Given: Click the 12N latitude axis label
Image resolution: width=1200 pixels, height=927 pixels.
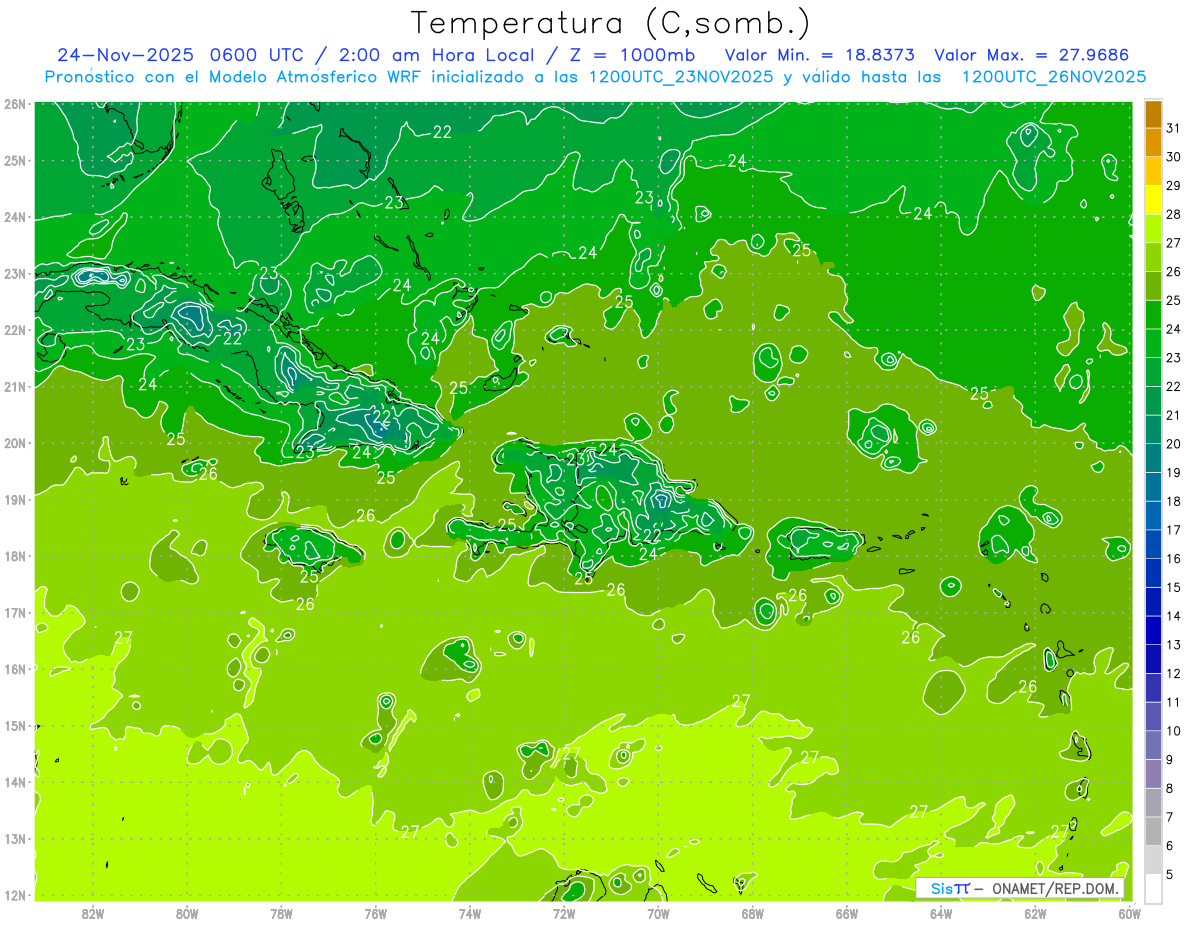Looking at the screenshot, I should (x=15, y=895).
